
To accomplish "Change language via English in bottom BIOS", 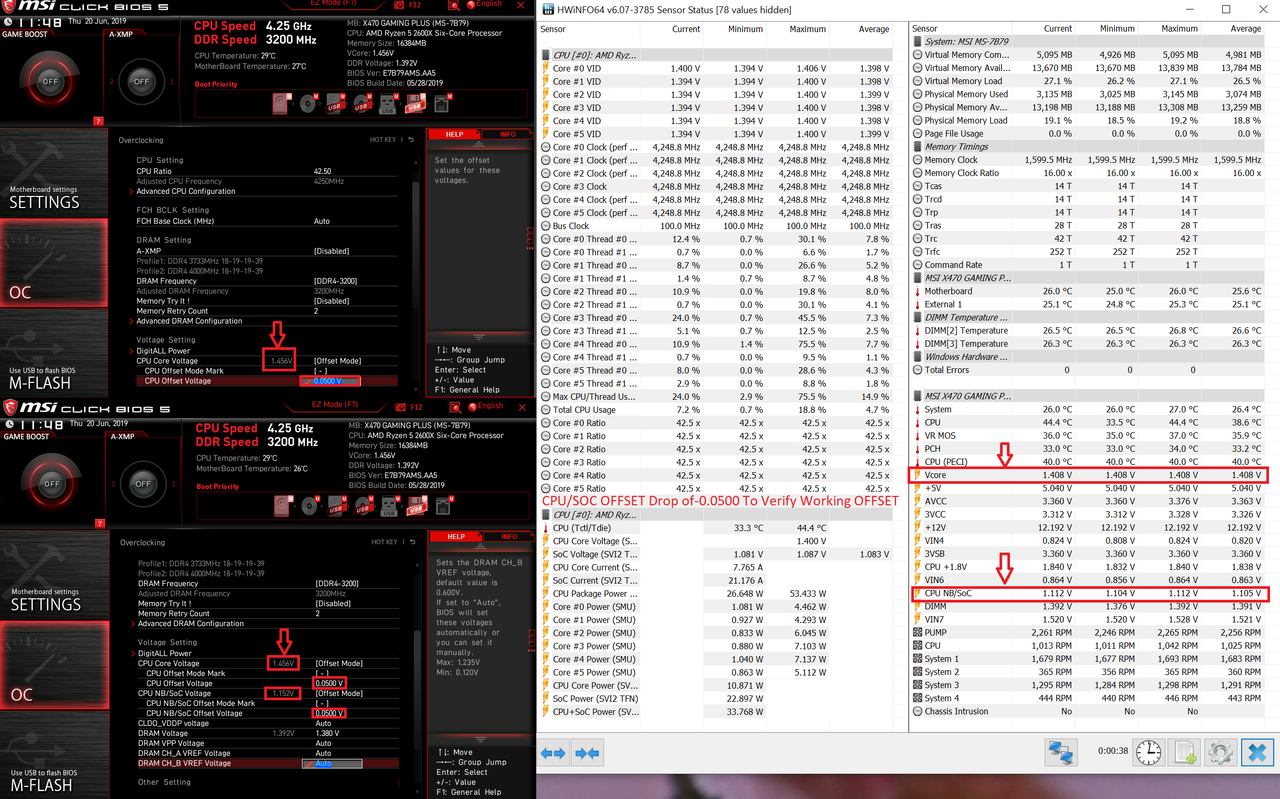I will coord(485,406).
